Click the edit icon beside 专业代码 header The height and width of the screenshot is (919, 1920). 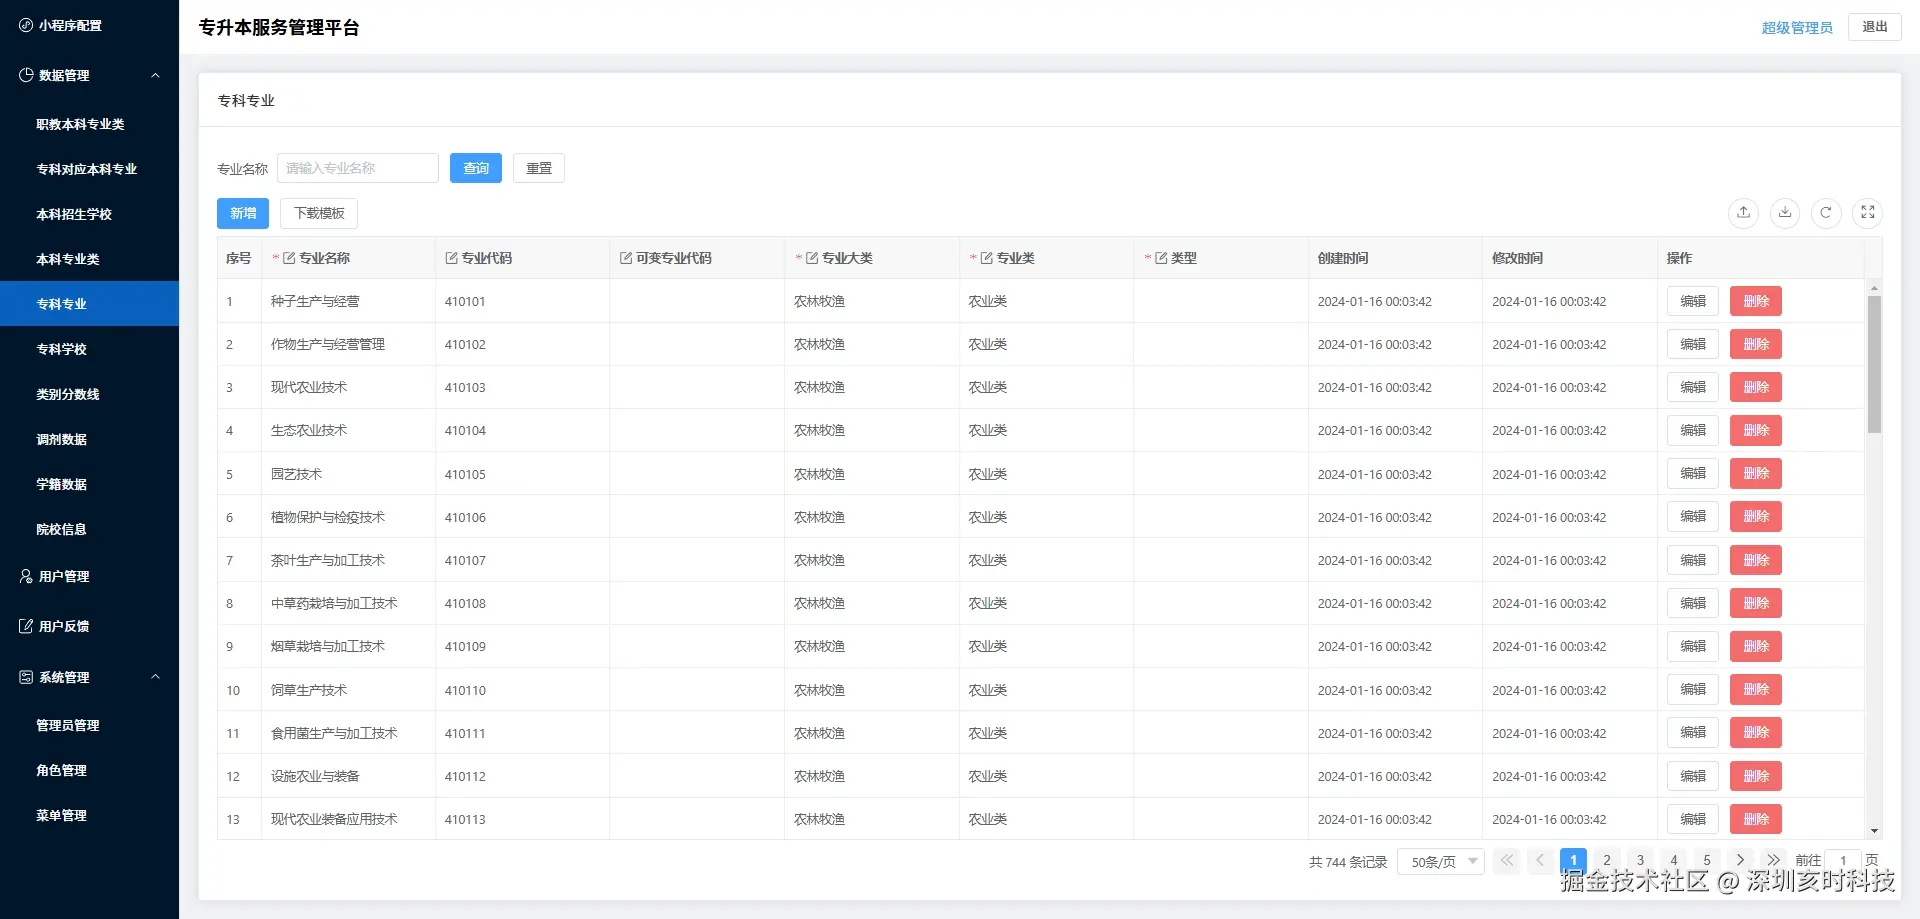point(451,258)
